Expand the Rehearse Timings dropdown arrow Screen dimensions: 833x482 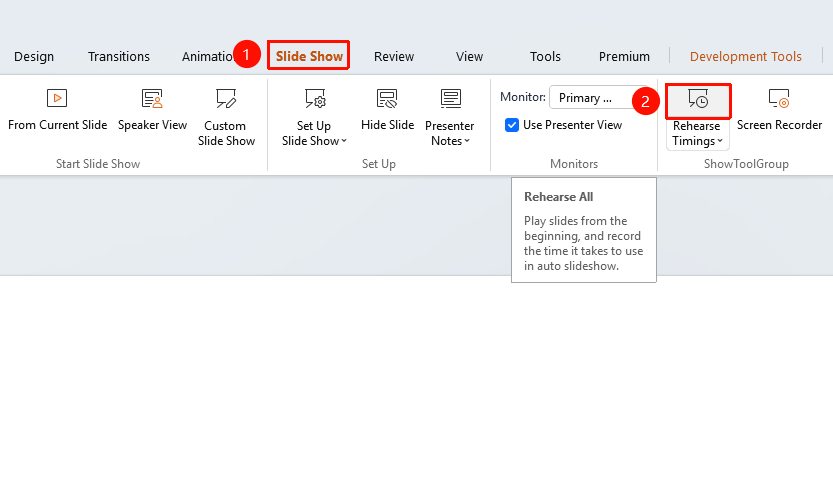[x=720, y=141]
